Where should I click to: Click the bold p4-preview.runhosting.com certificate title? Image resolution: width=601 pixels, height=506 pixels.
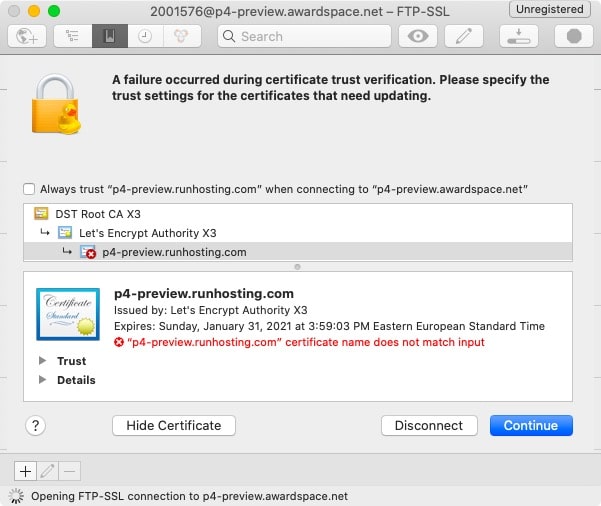point(204,294)
